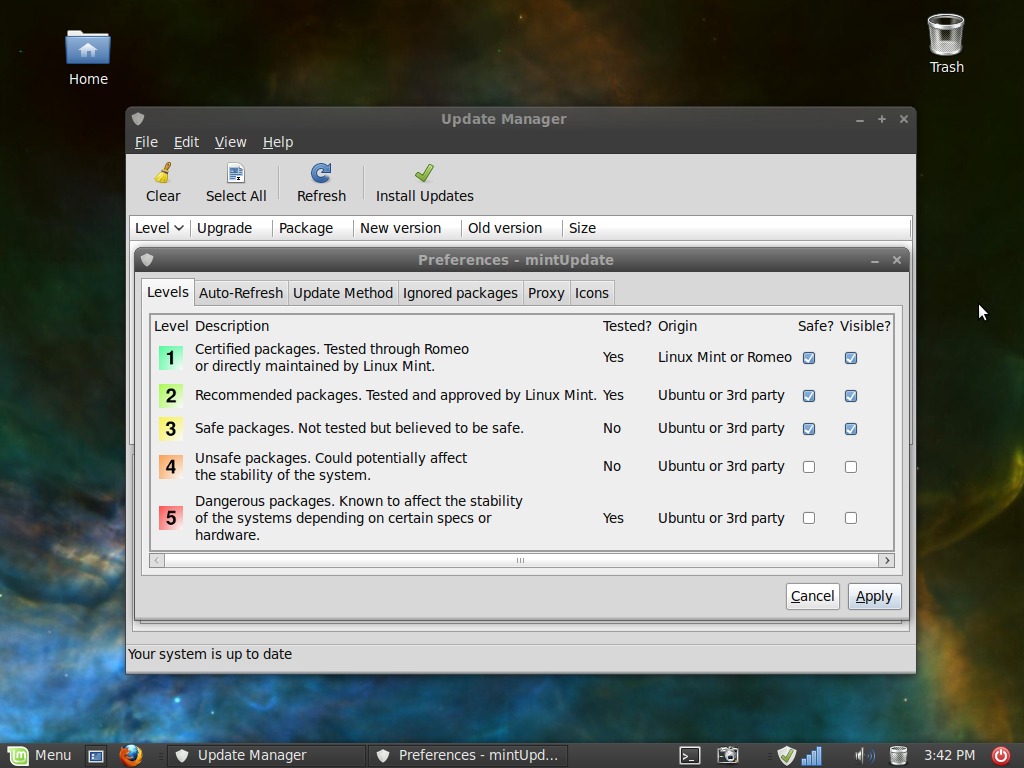Click the show desktop icon in the panel
Viewport: 1024px width, 768px height.
pyautogui.click(x=96, y=756)
